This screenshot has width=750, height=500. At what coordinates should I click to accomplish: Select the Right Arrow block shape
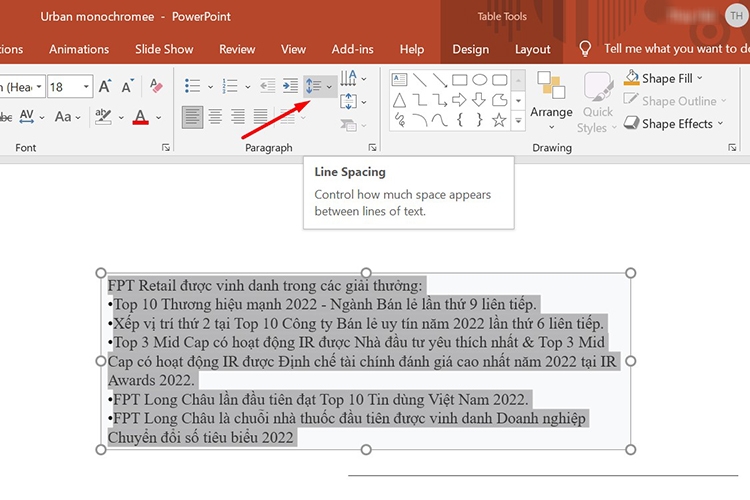[460, 100]
